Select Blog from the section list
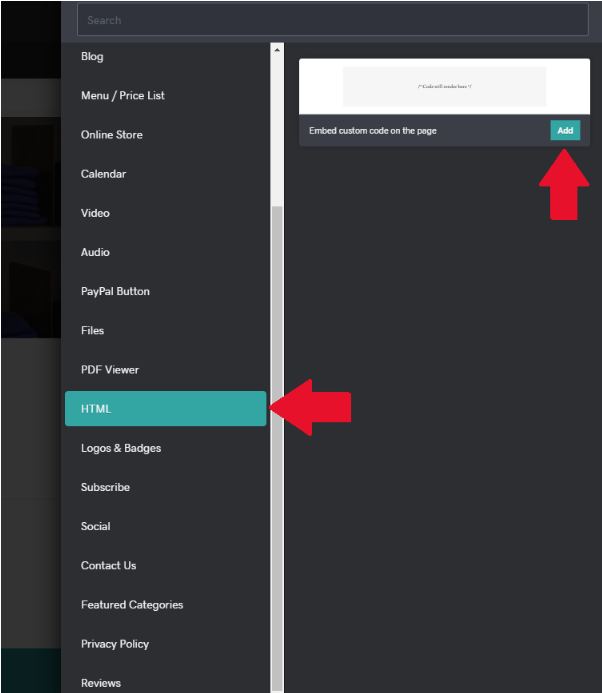 [92, 57]
